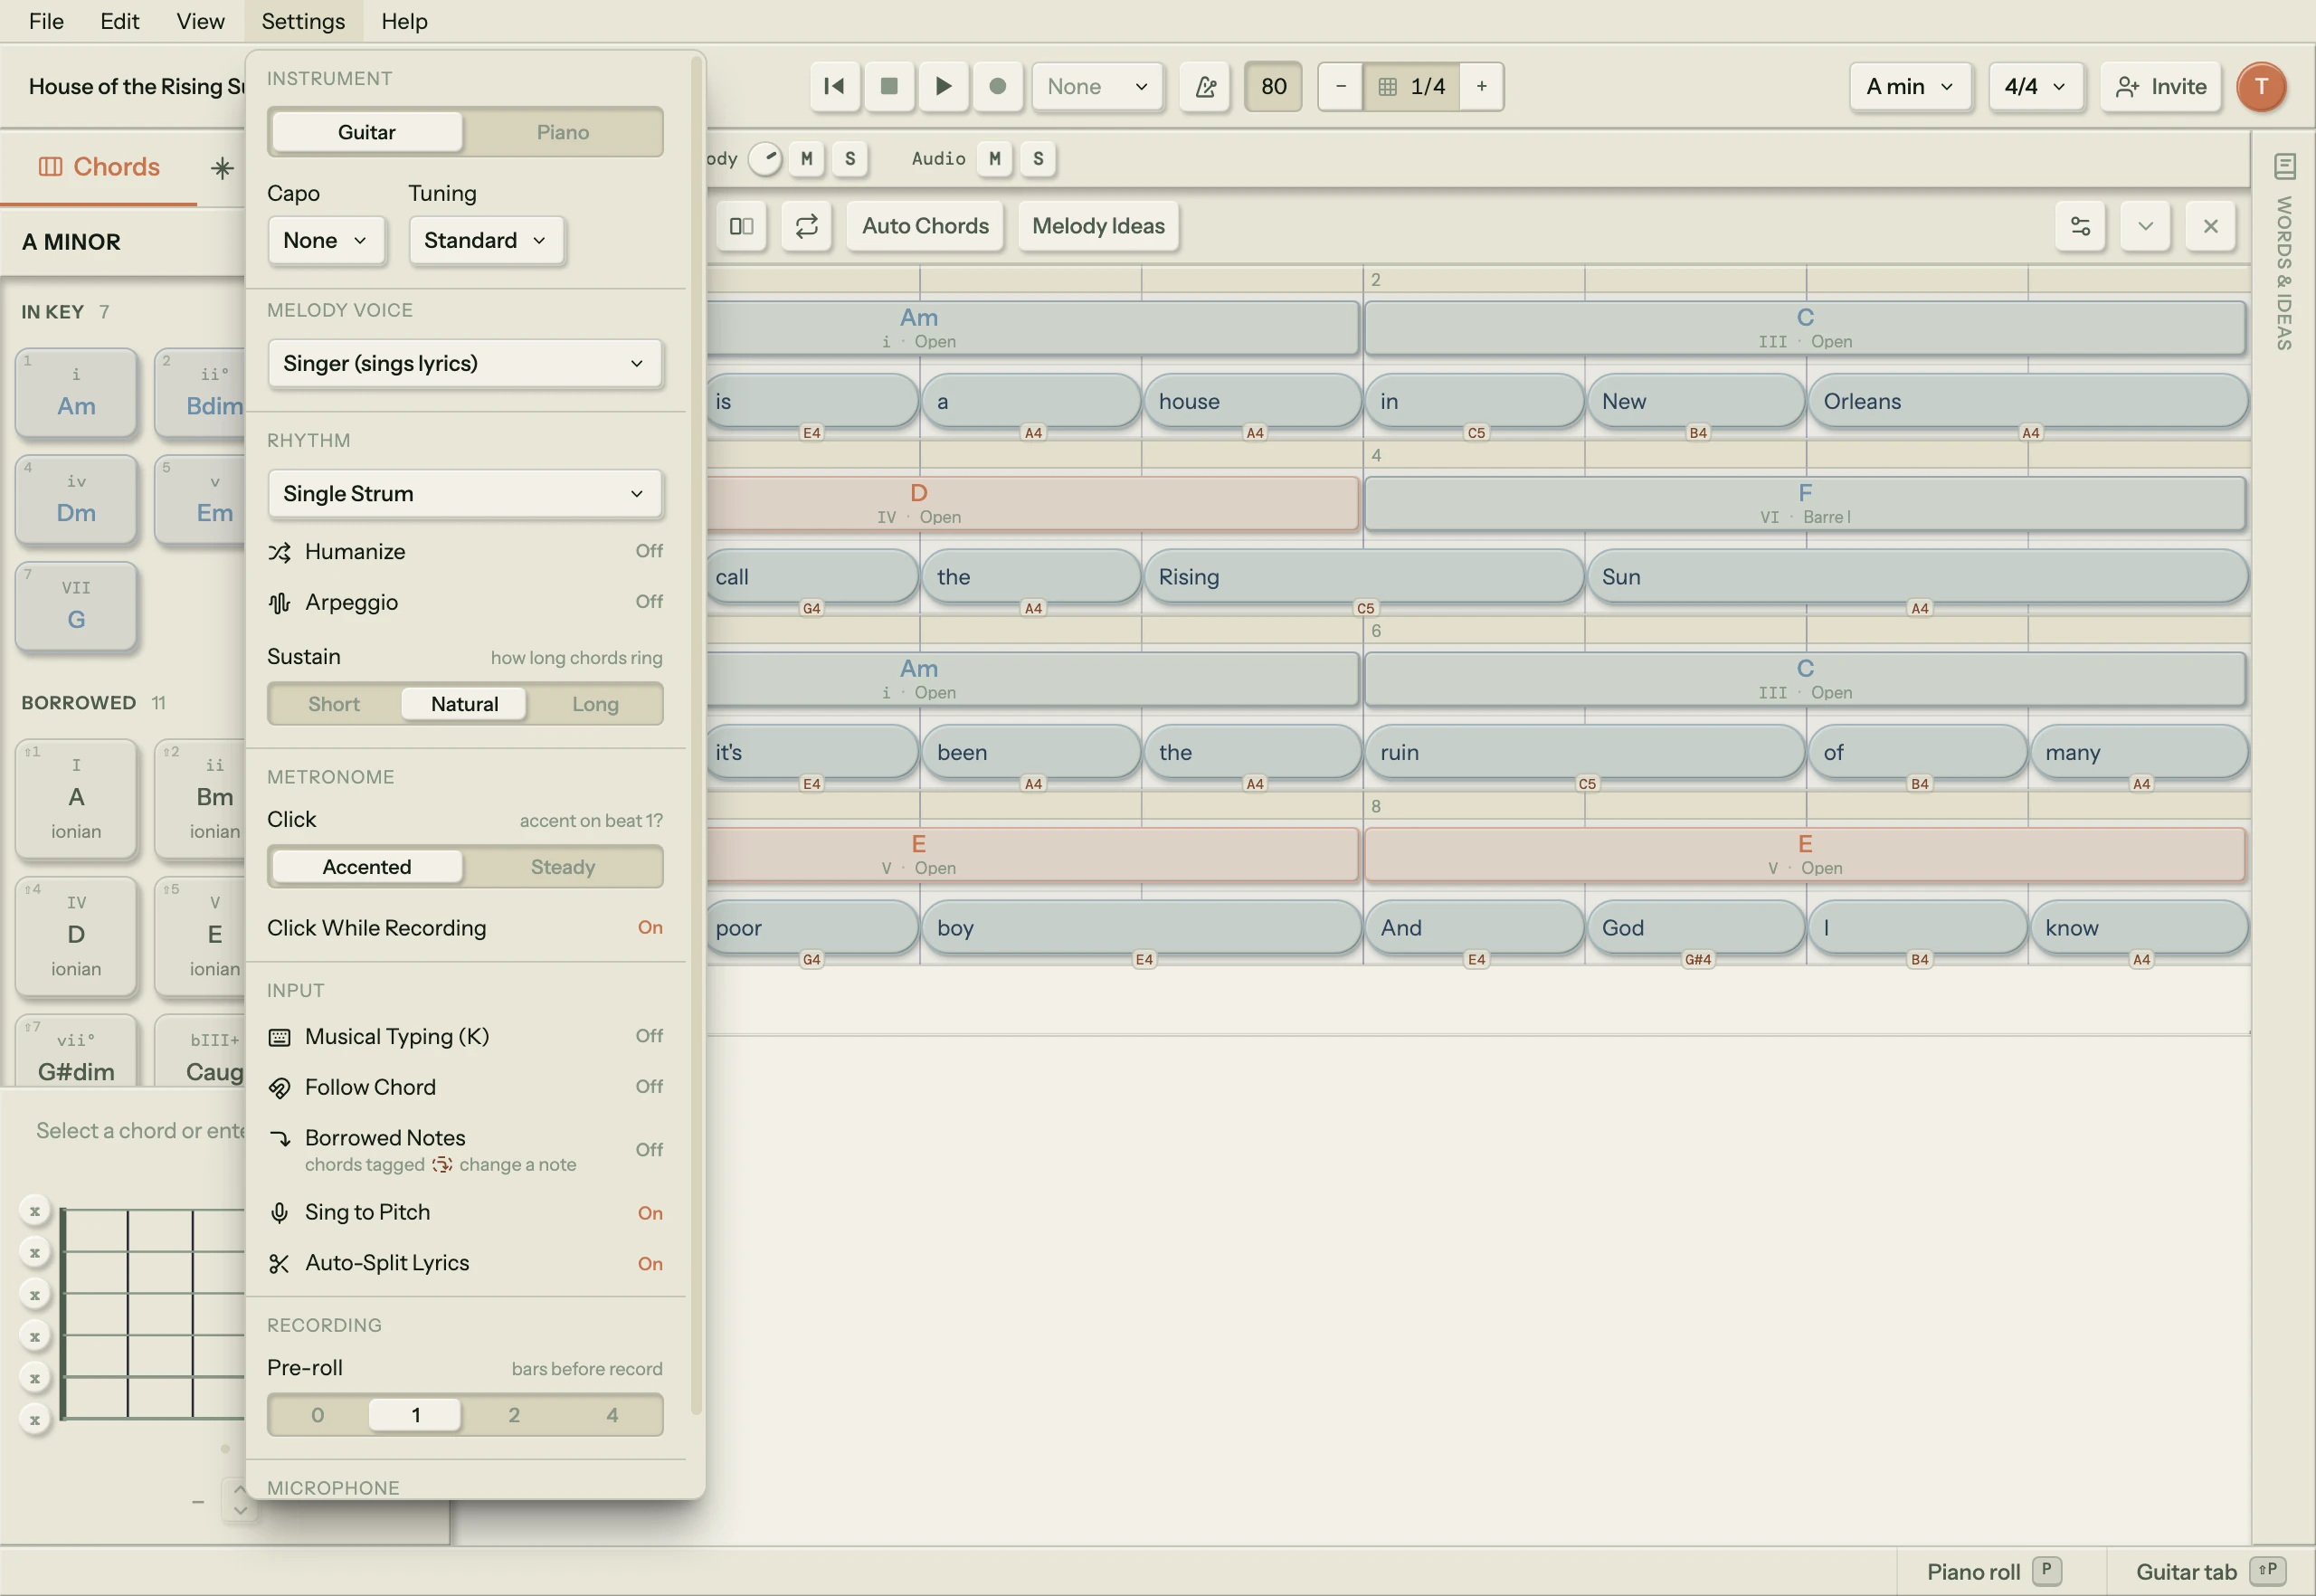Image resolution: width=2316 pixels, height=1596 pixels.
Task: Select the 'Orleans' lyric note
Action: point(2027,401)
